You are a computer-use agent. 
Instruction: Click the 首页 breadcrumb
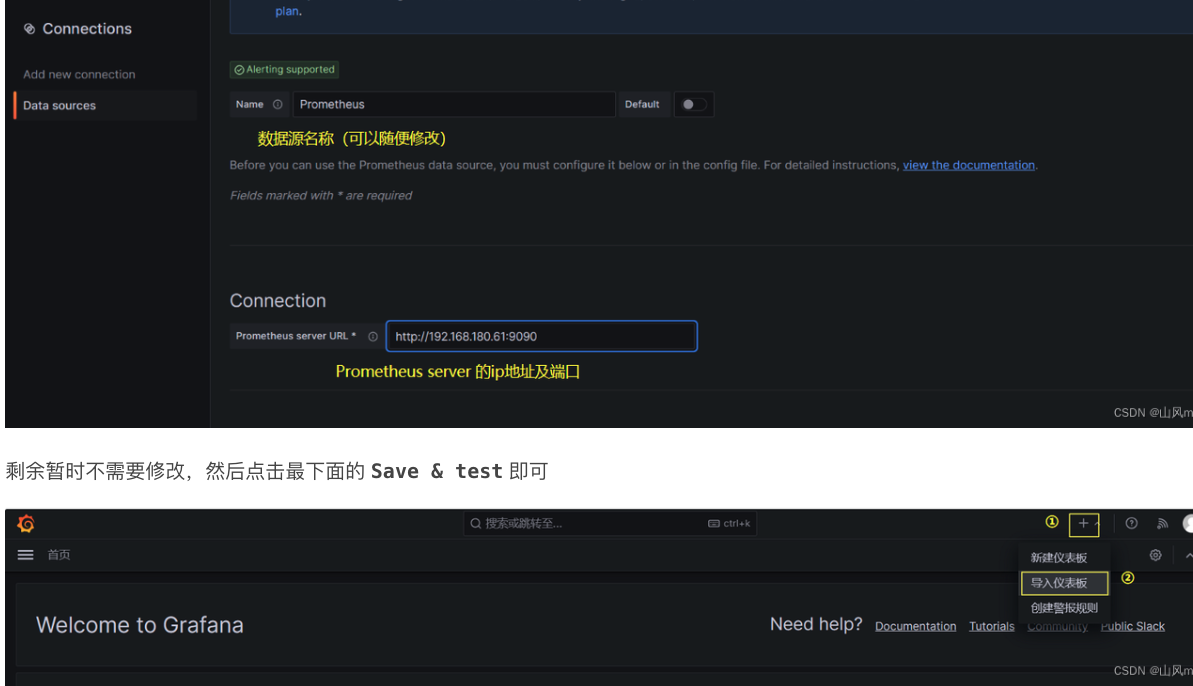pyautogui.click(x=59, y=555)
